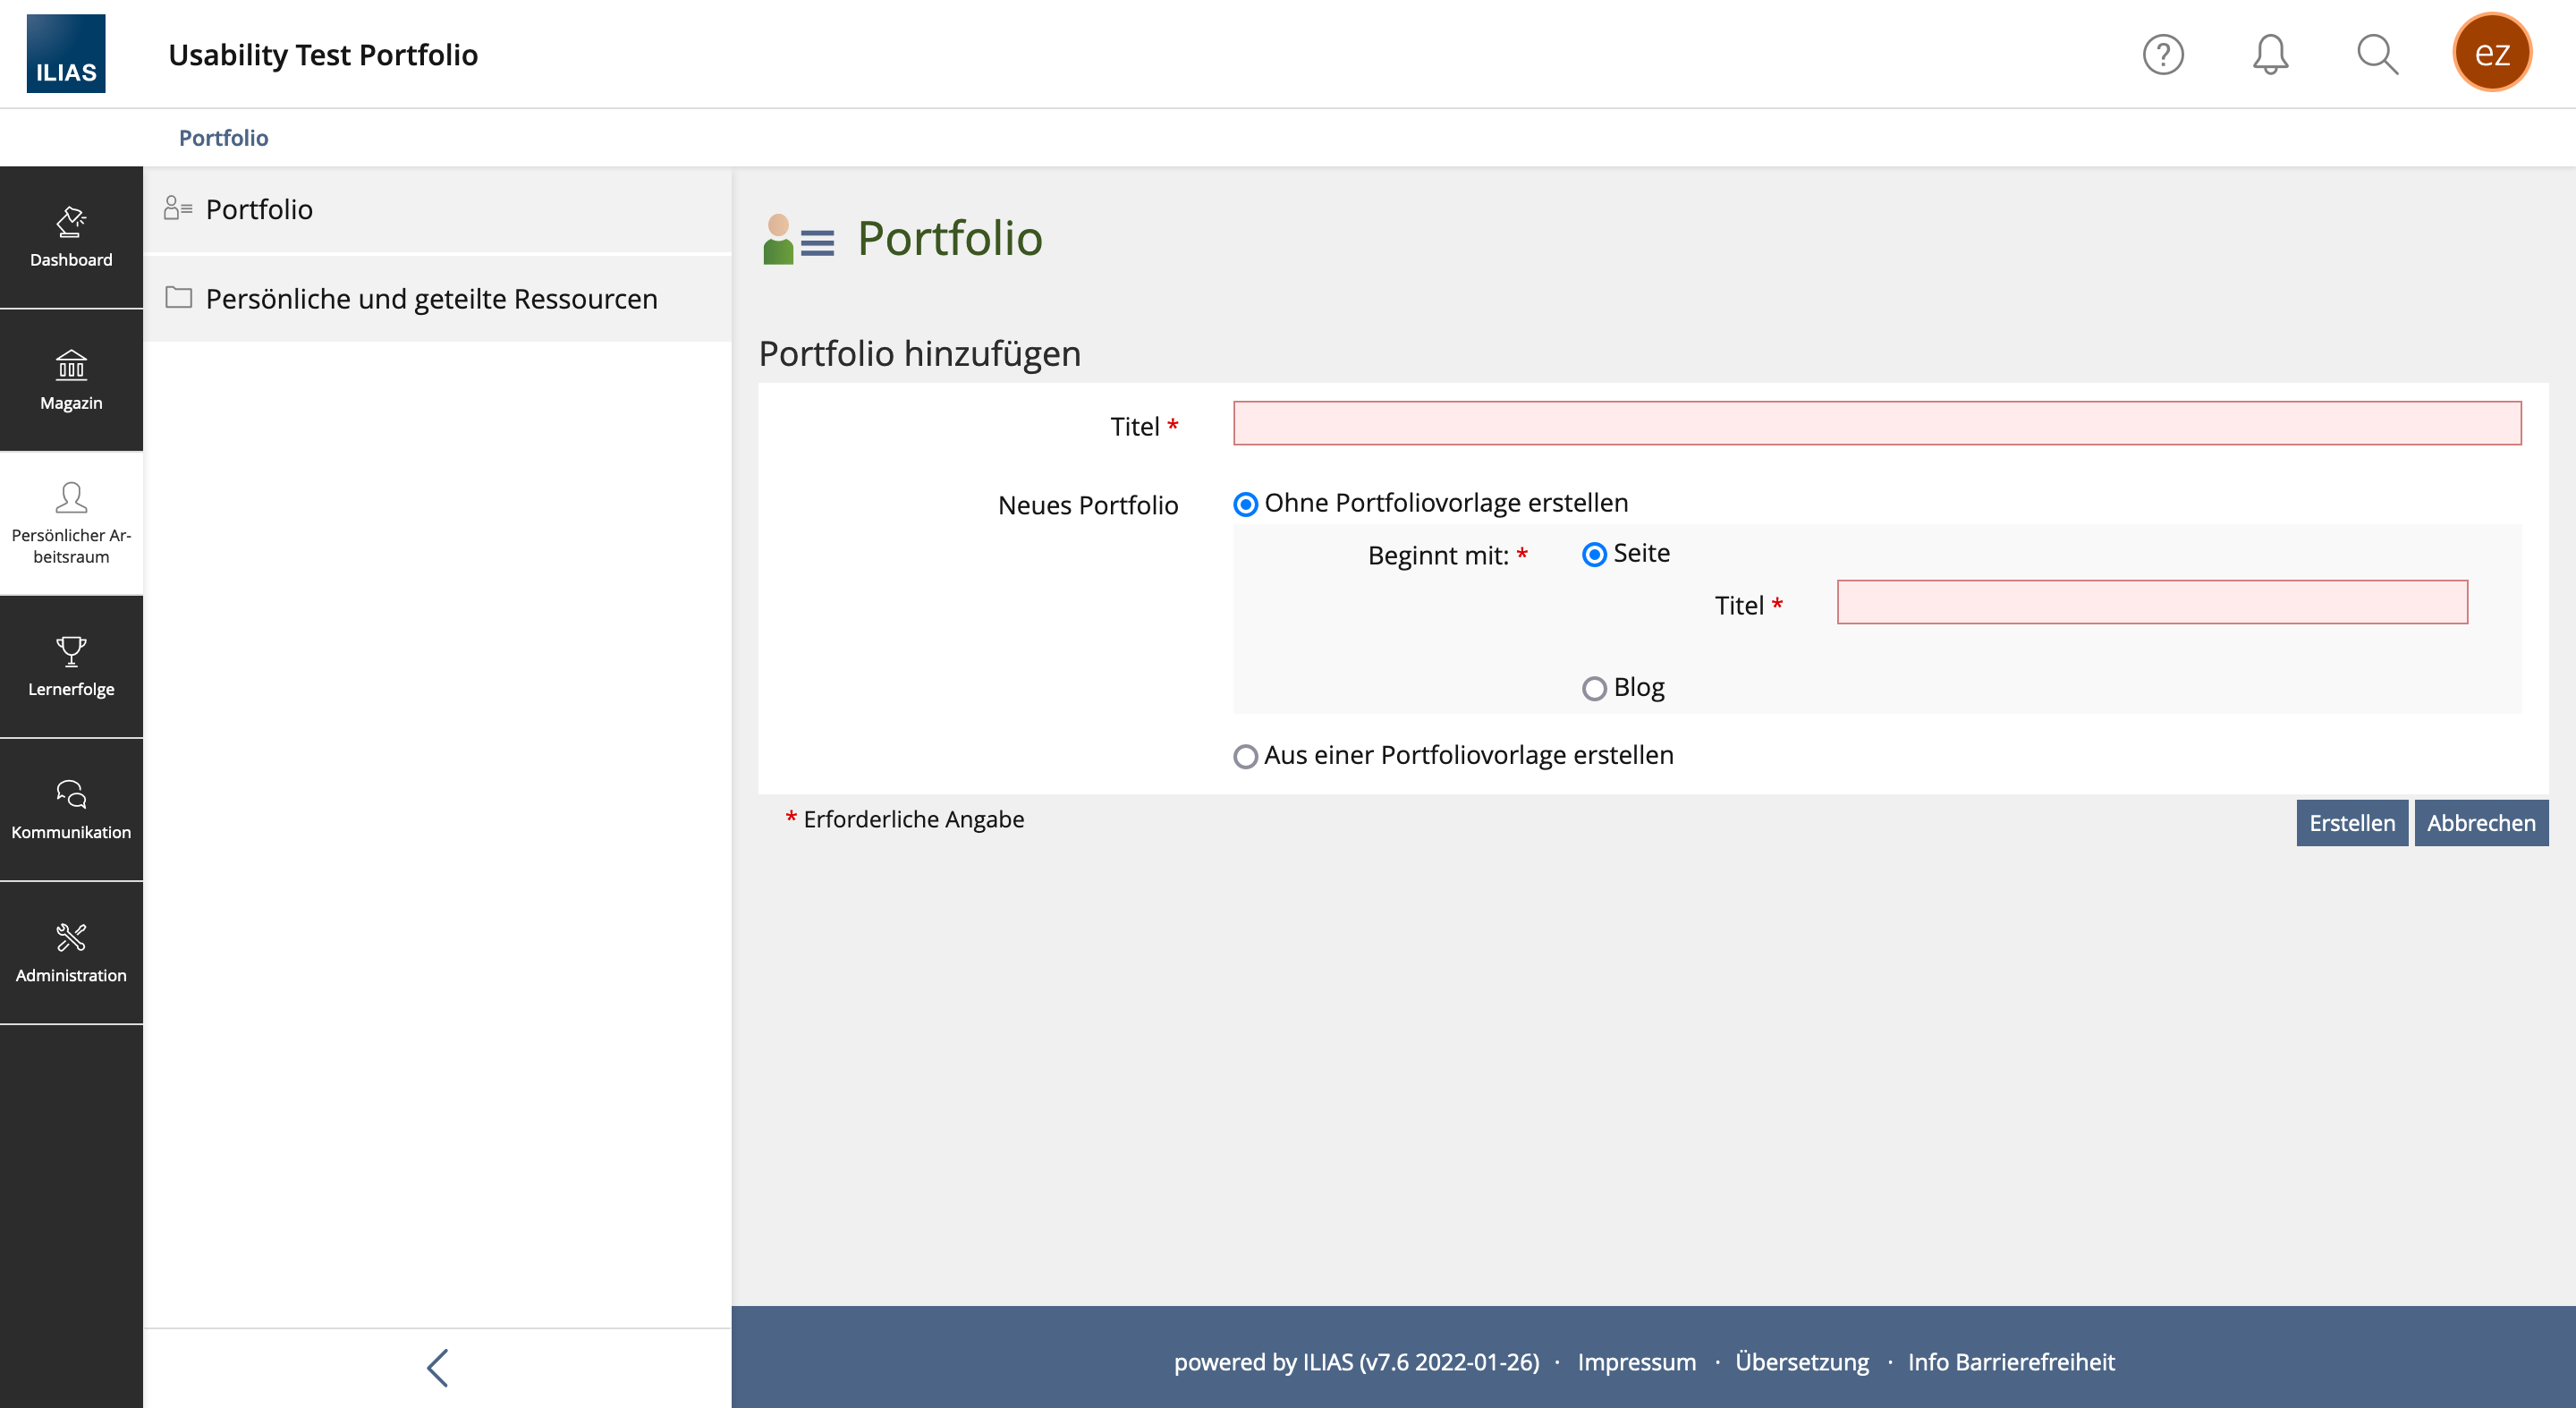This screenshot has height=1408, width=2576.
Task: Choose the Blog radio option
Action: pos(1594,688)
